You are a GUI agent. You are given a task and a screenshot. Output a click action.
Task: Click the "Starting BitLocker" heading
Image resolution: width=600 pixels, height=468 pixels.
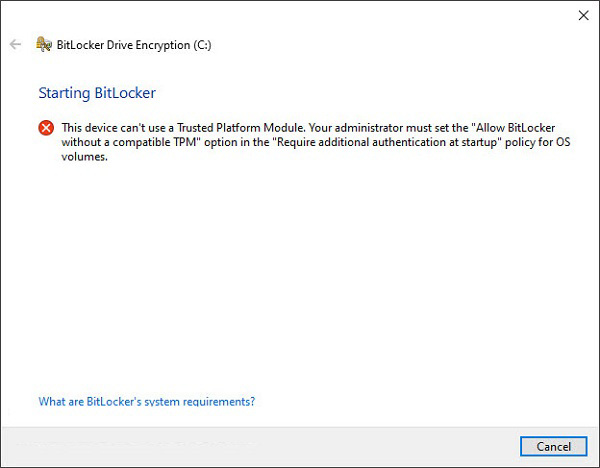97,93
